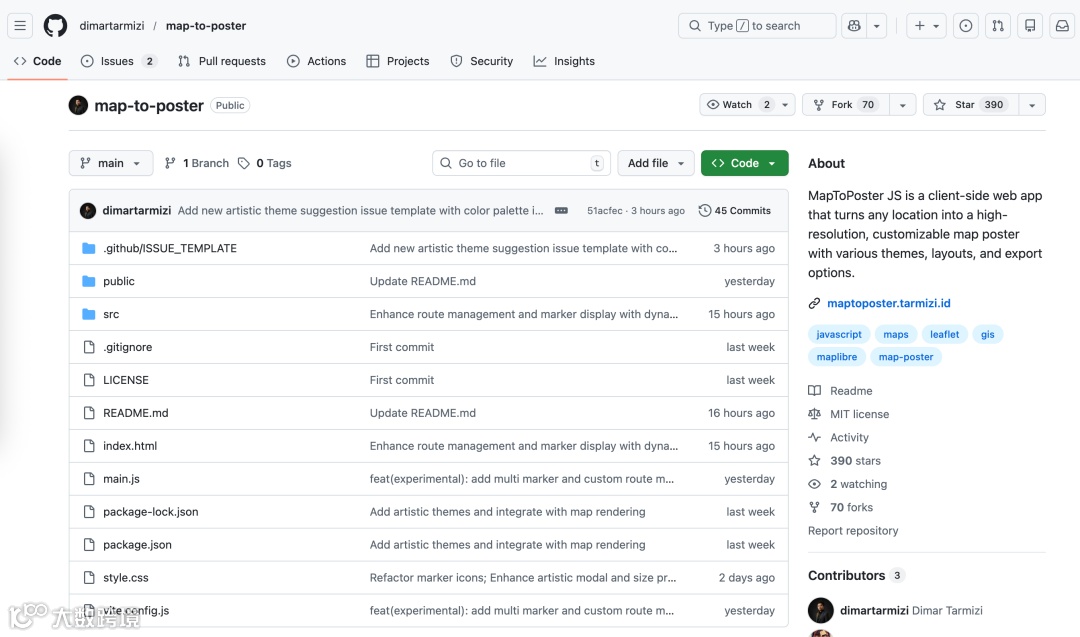
Task: Open the repositories icon in header
Action: click(1030, 25)
